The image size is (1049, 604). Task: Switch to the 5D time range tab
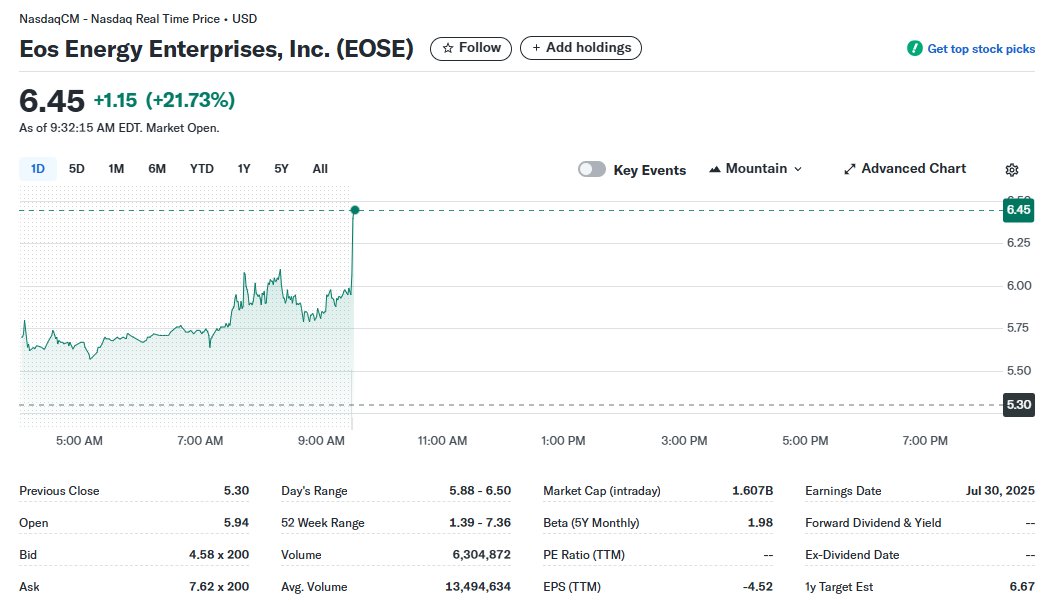[77, 169]
